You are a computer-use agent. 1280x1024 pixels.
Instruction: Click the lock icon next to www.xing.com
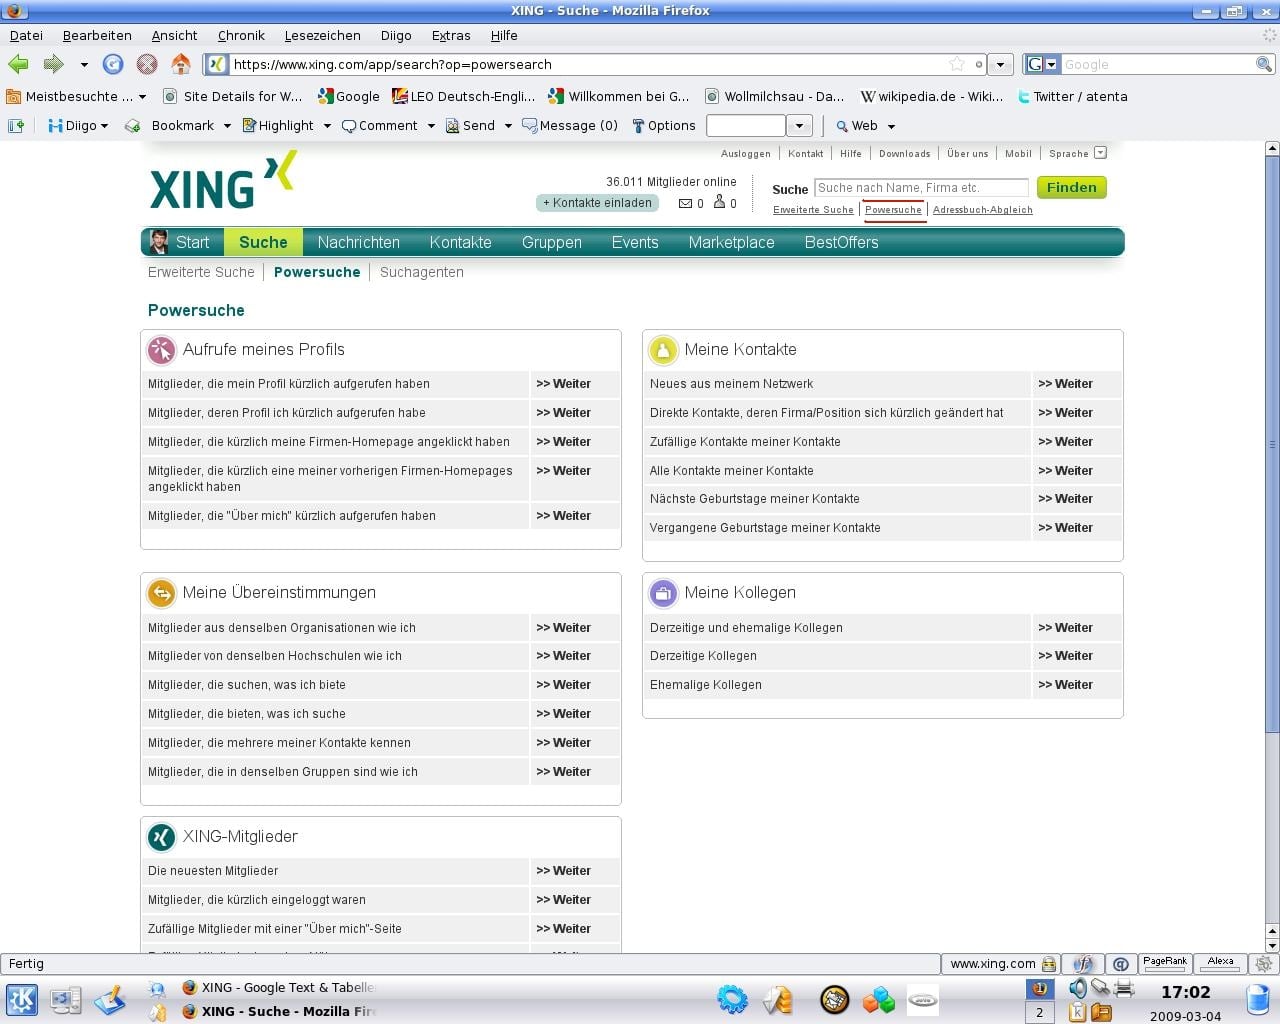pyautogui.click(x=1048, y=964)
